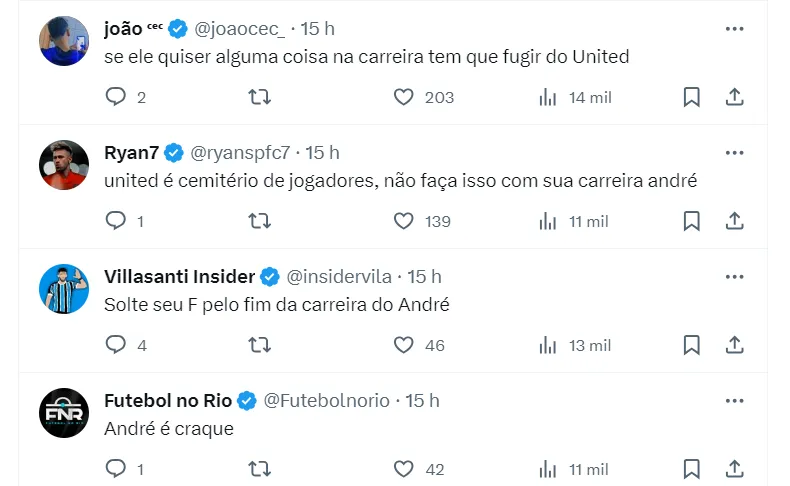Open the @ryanspfc7 profile handle link
This screenshot has height=486, width=790.
coord(240,152)
